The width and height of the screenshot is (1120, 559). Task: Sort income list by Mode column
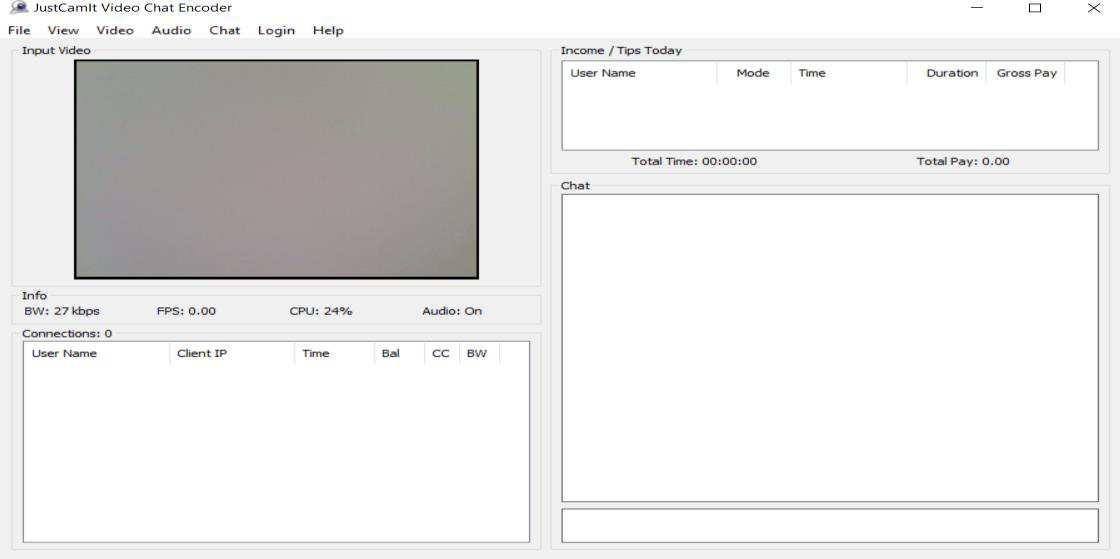753,73
